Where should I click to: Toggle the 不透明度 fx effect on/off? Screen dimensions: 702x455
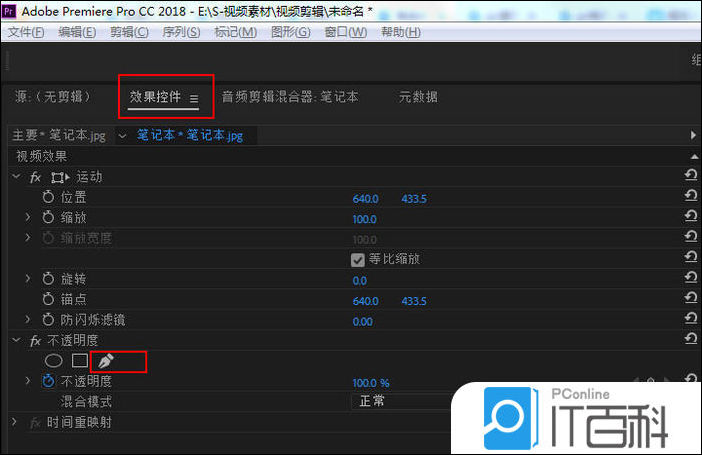coord(35,341)
